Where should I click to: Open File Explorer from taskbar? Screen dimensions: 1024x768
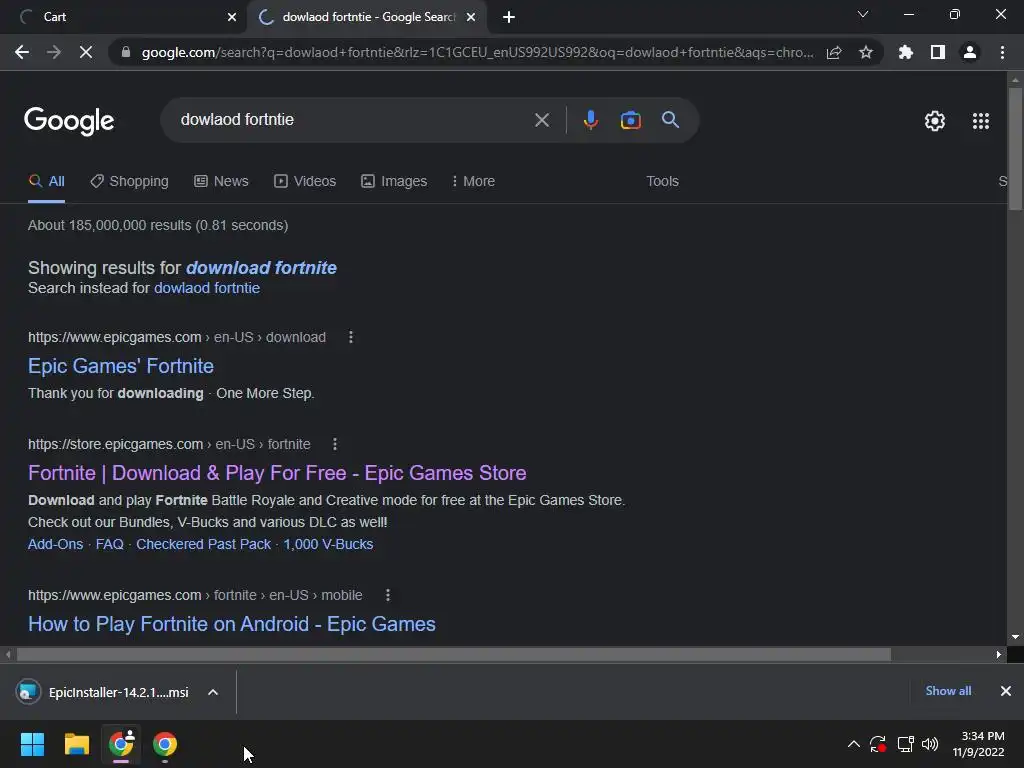(76, 744)
